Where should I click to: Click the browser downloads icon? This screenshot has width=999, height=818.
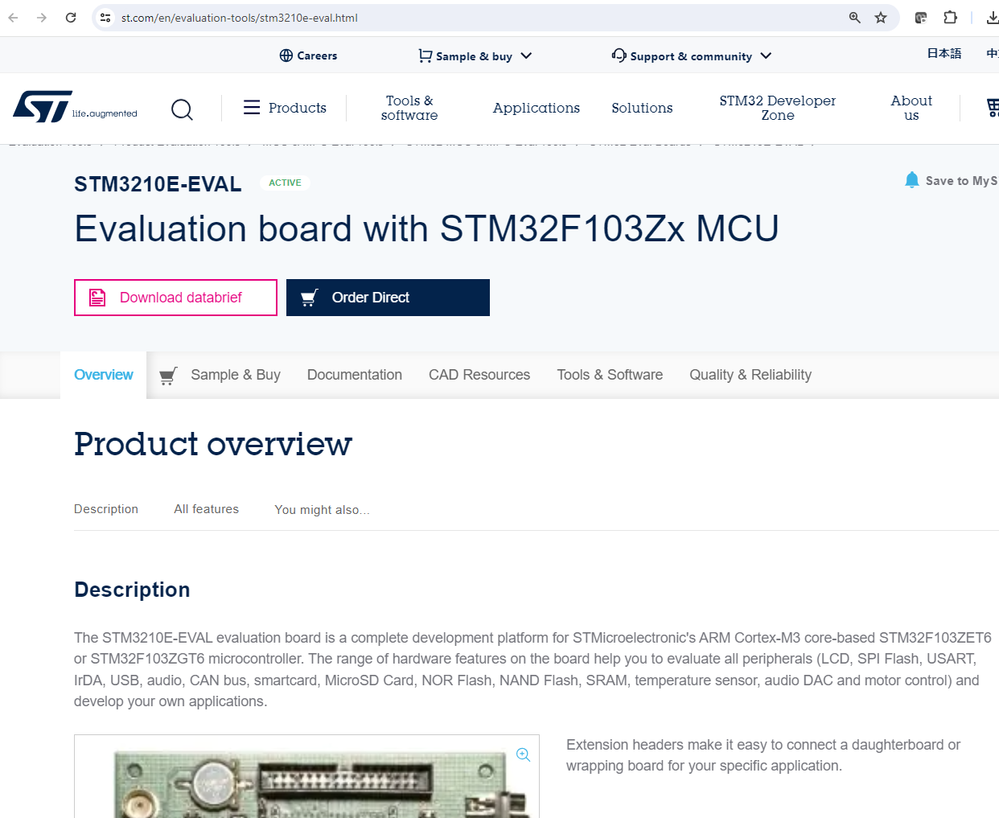click(x=992, y=18)
